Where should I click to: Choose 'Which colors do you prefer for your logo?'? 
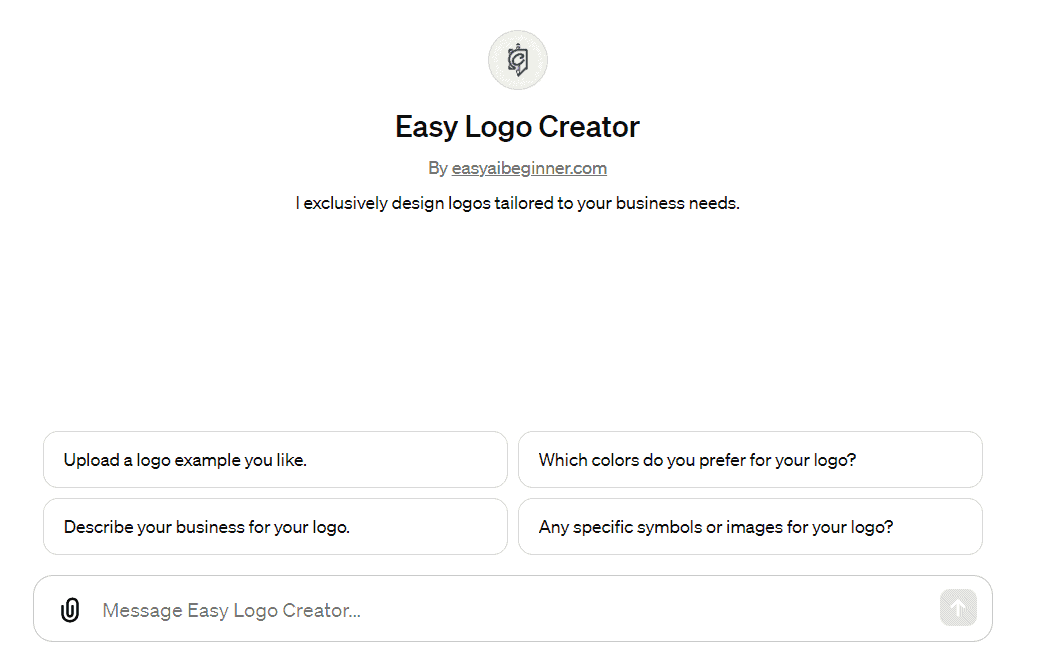tap(750, 459)
